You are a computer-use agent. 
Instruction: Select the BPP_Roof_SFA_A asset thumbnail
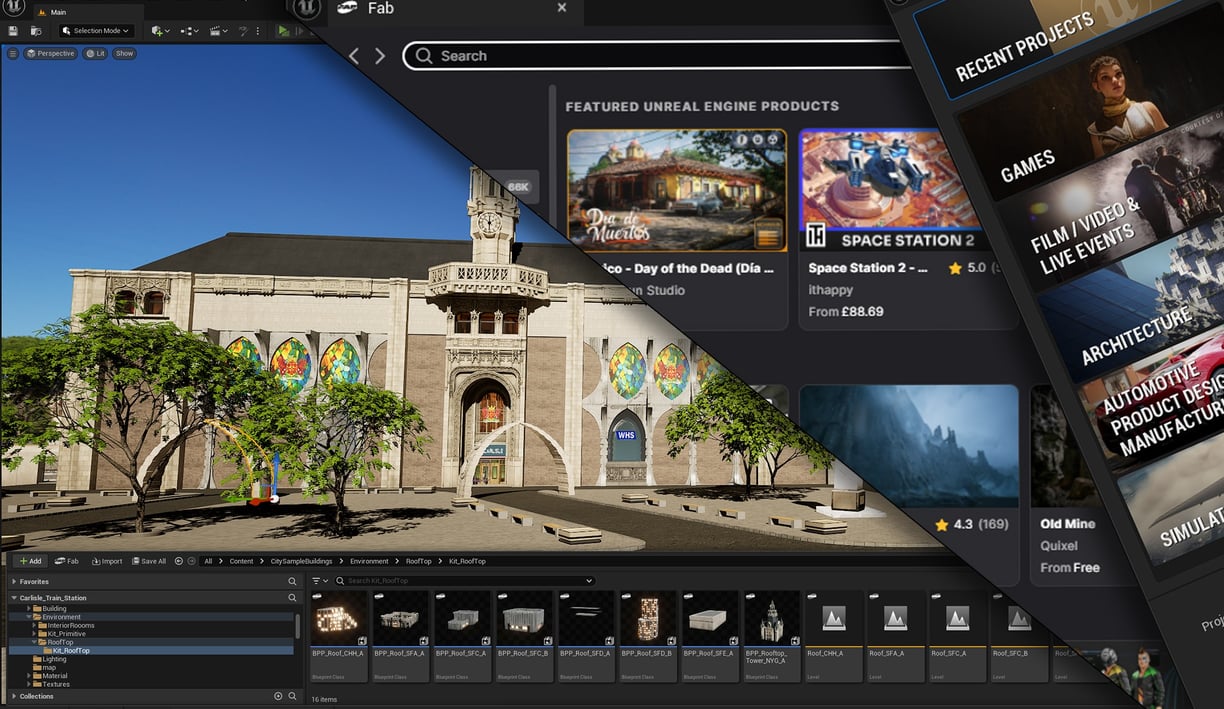click(401, 618)
